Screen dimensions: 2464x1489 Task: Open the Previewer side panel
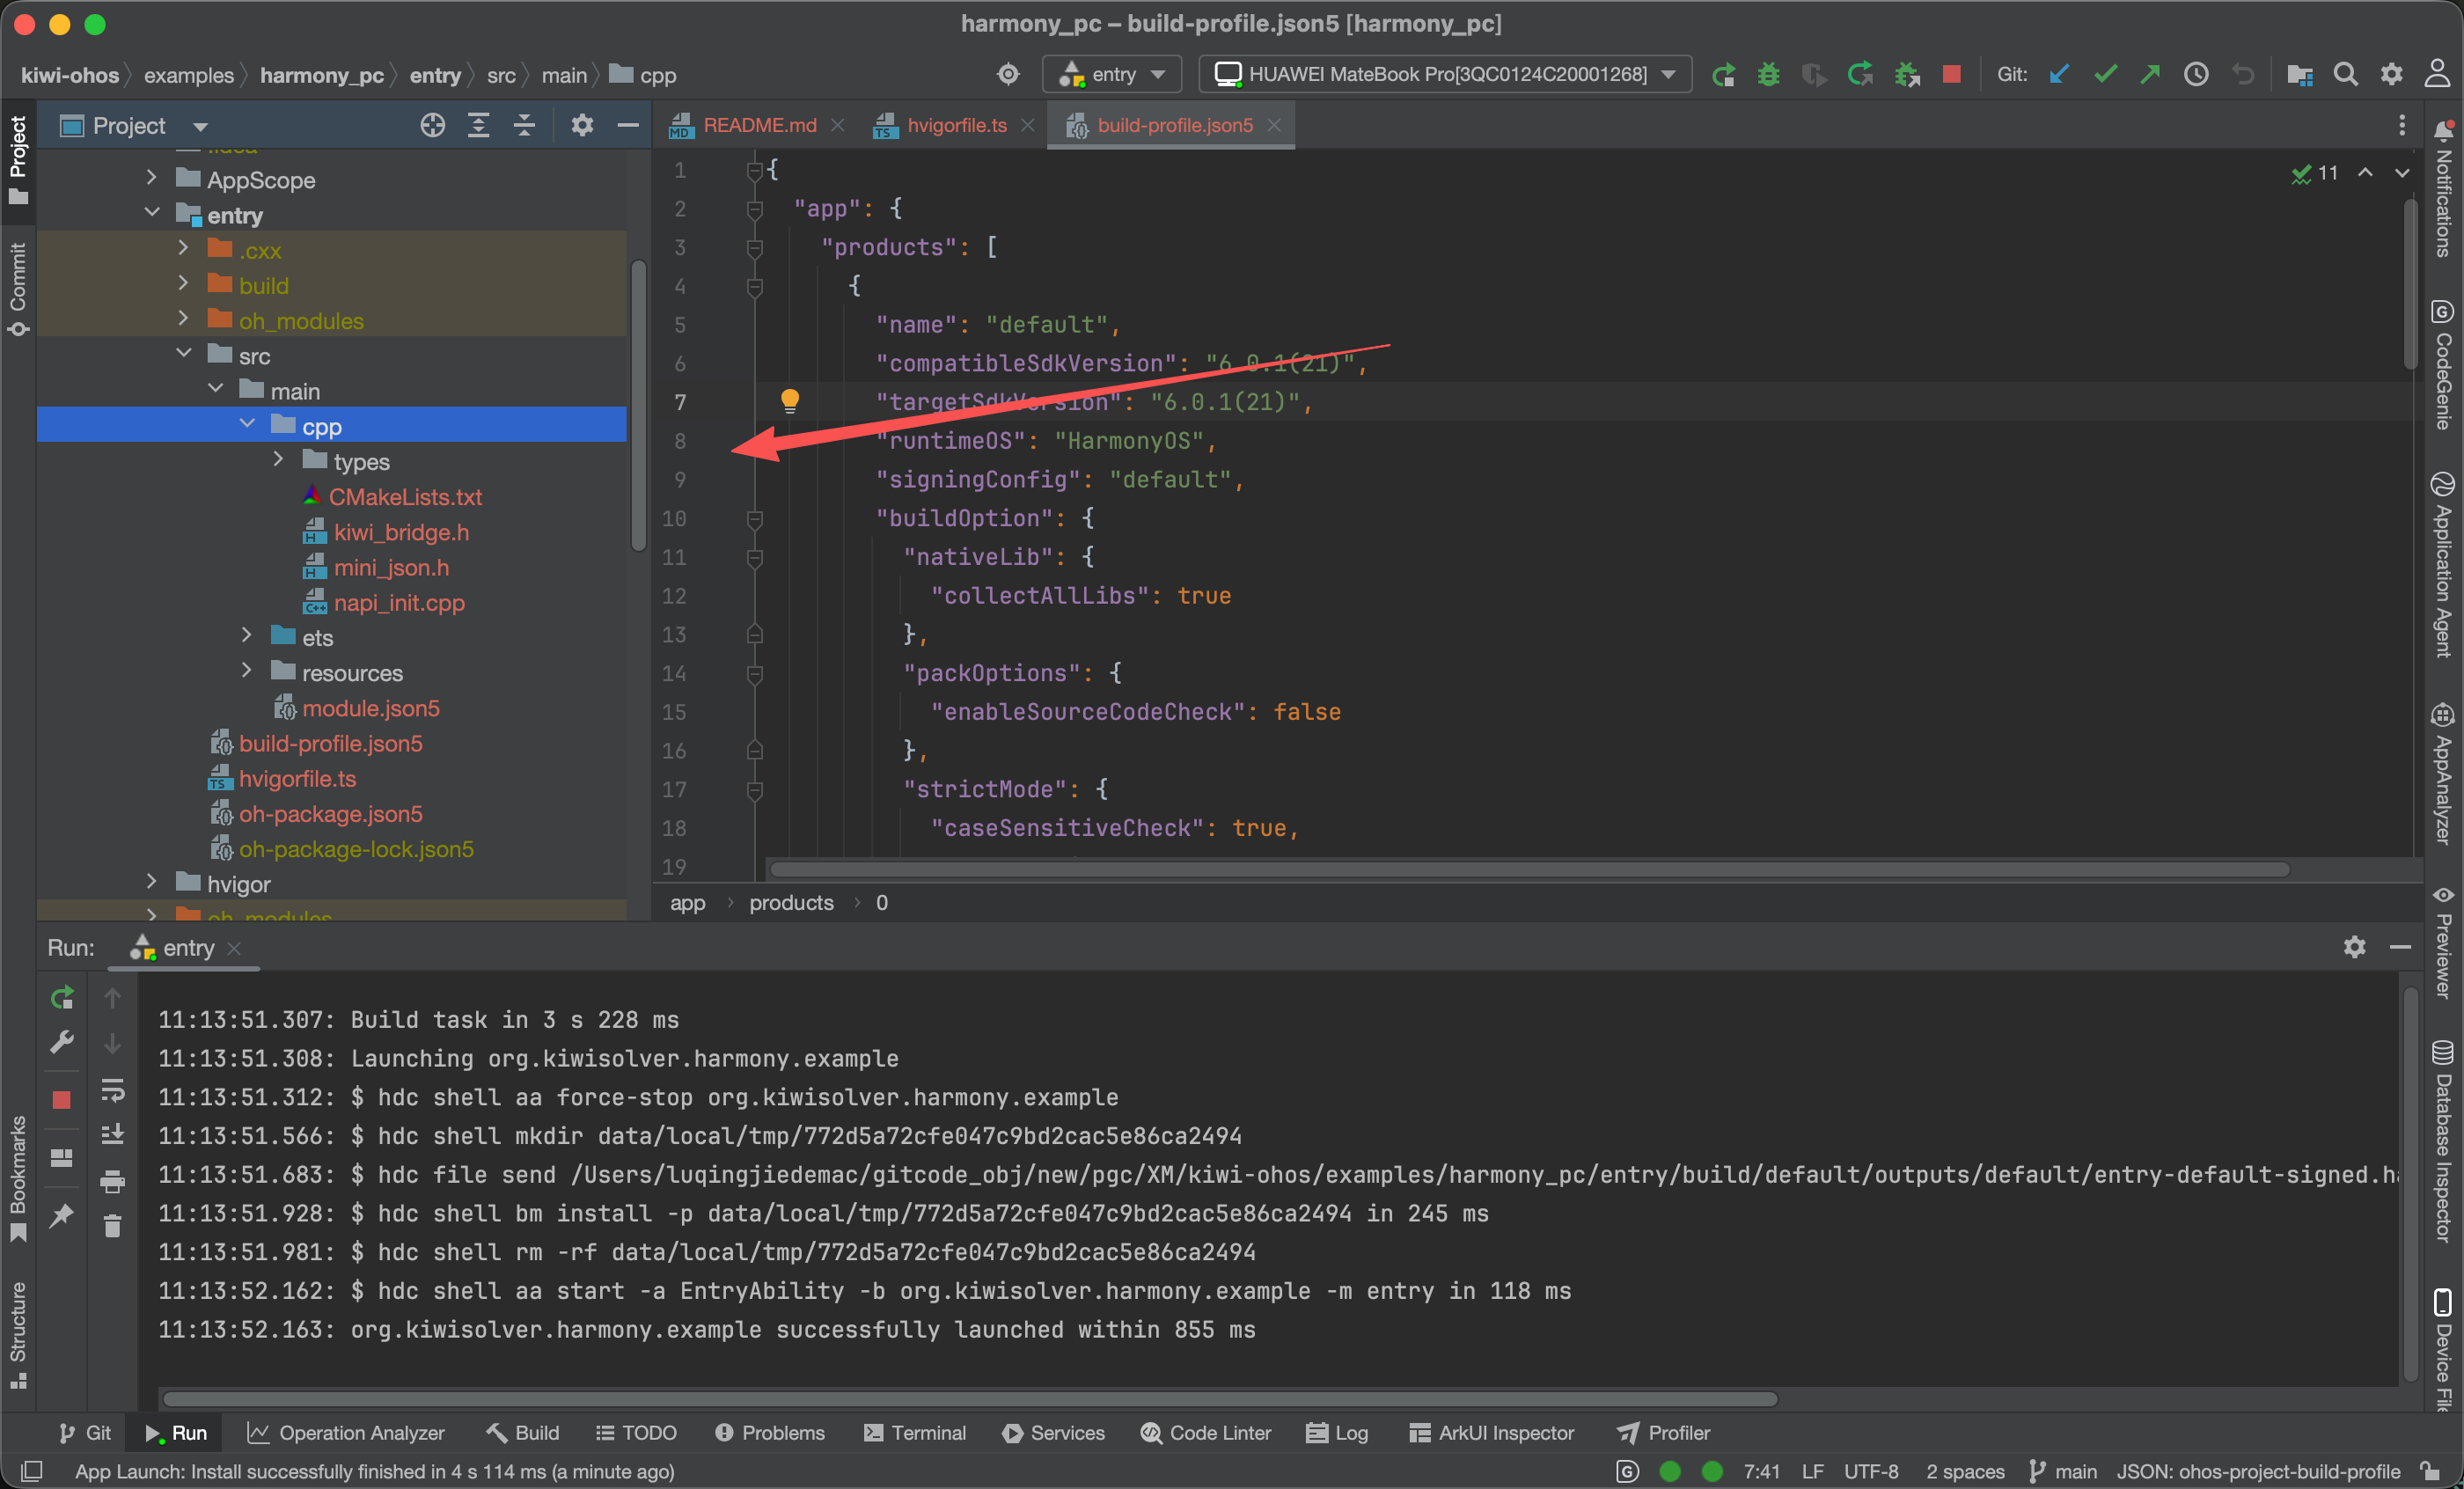[2443, 942]
